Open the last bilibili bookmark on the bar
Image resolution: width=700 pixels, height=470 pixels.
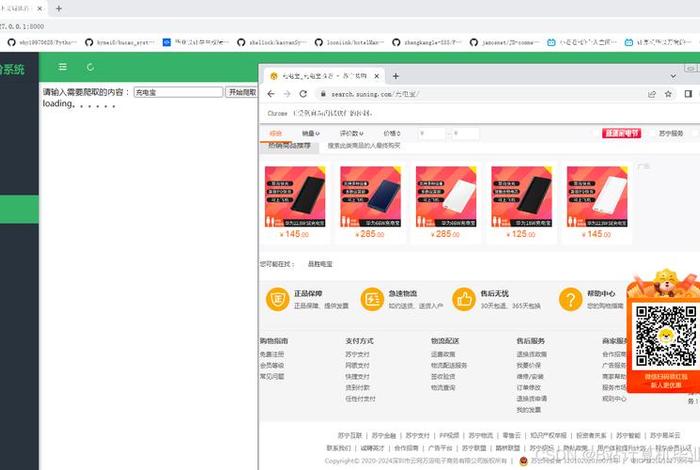tap(660, 42)
